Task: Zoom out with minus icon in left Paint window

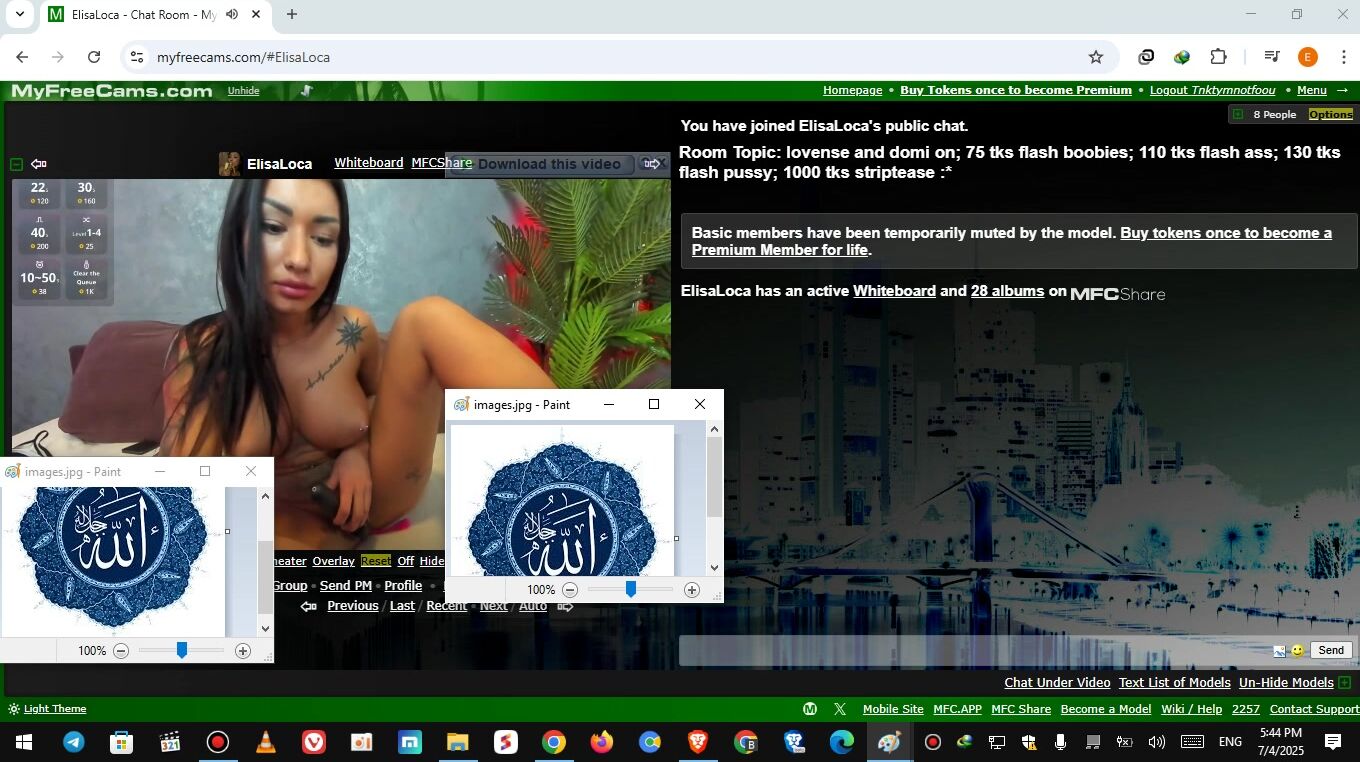Action: (x=121, y=651)
